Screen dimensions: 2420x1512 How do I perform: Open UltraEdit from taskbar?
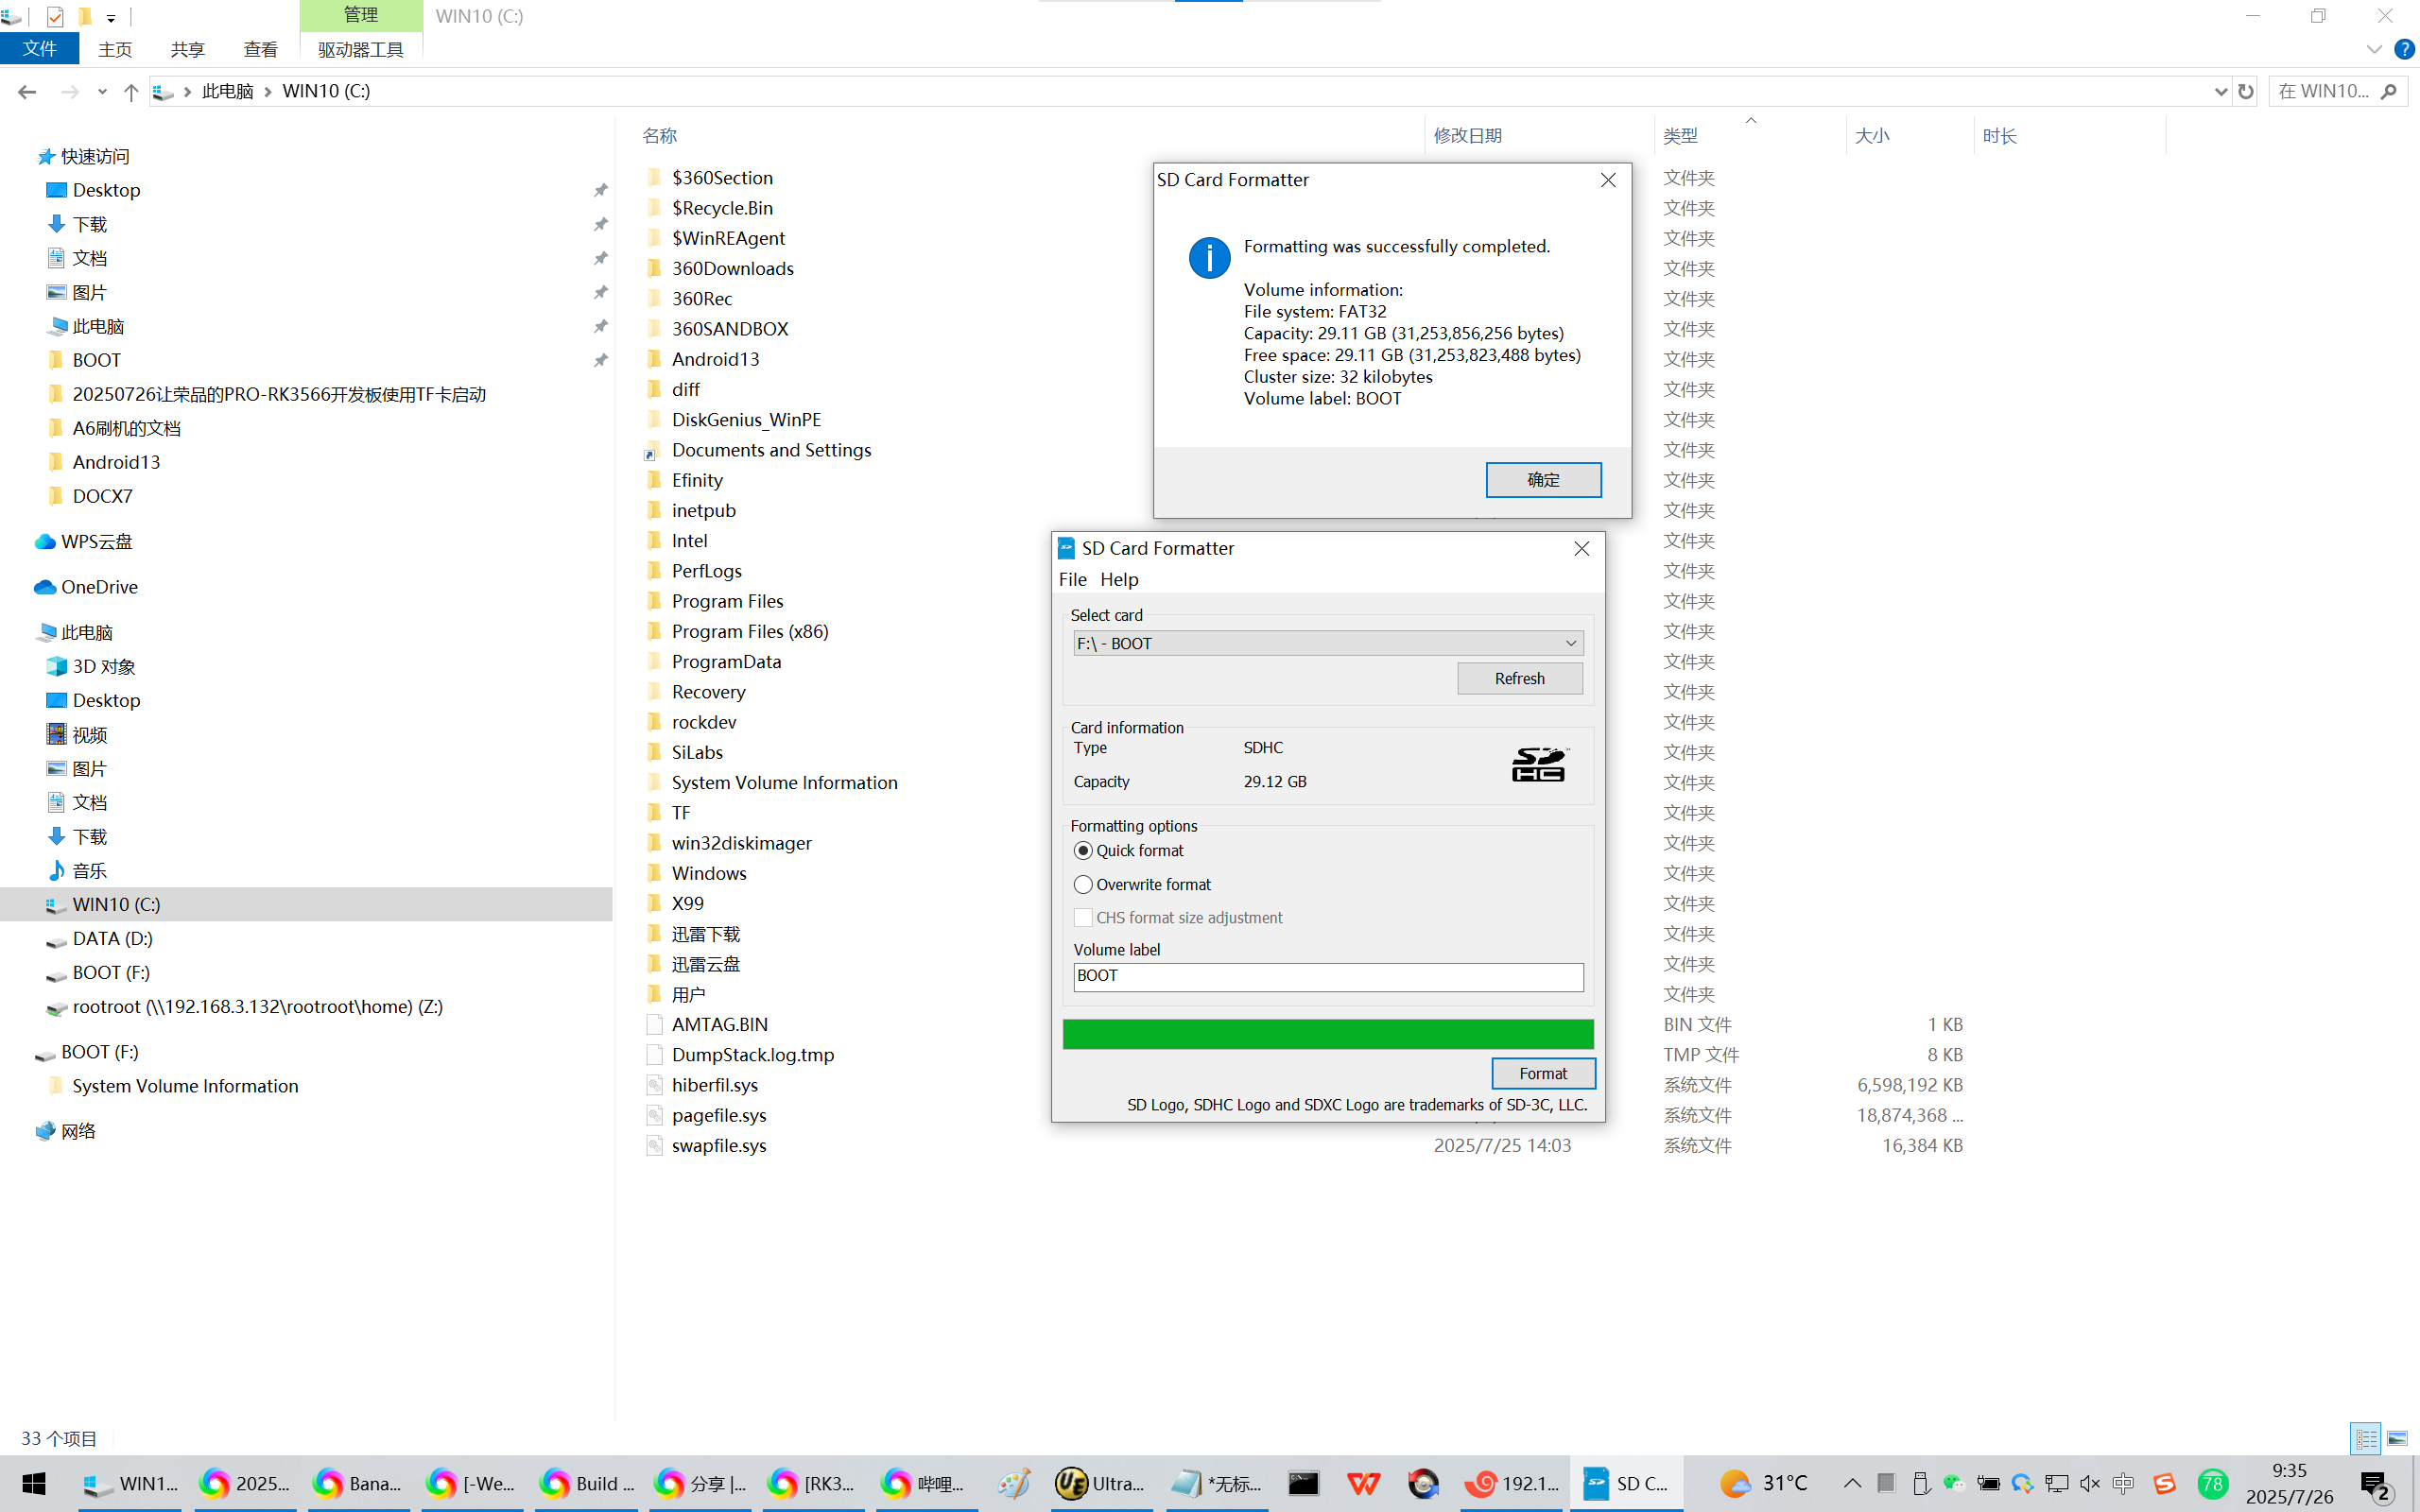1100,1483
